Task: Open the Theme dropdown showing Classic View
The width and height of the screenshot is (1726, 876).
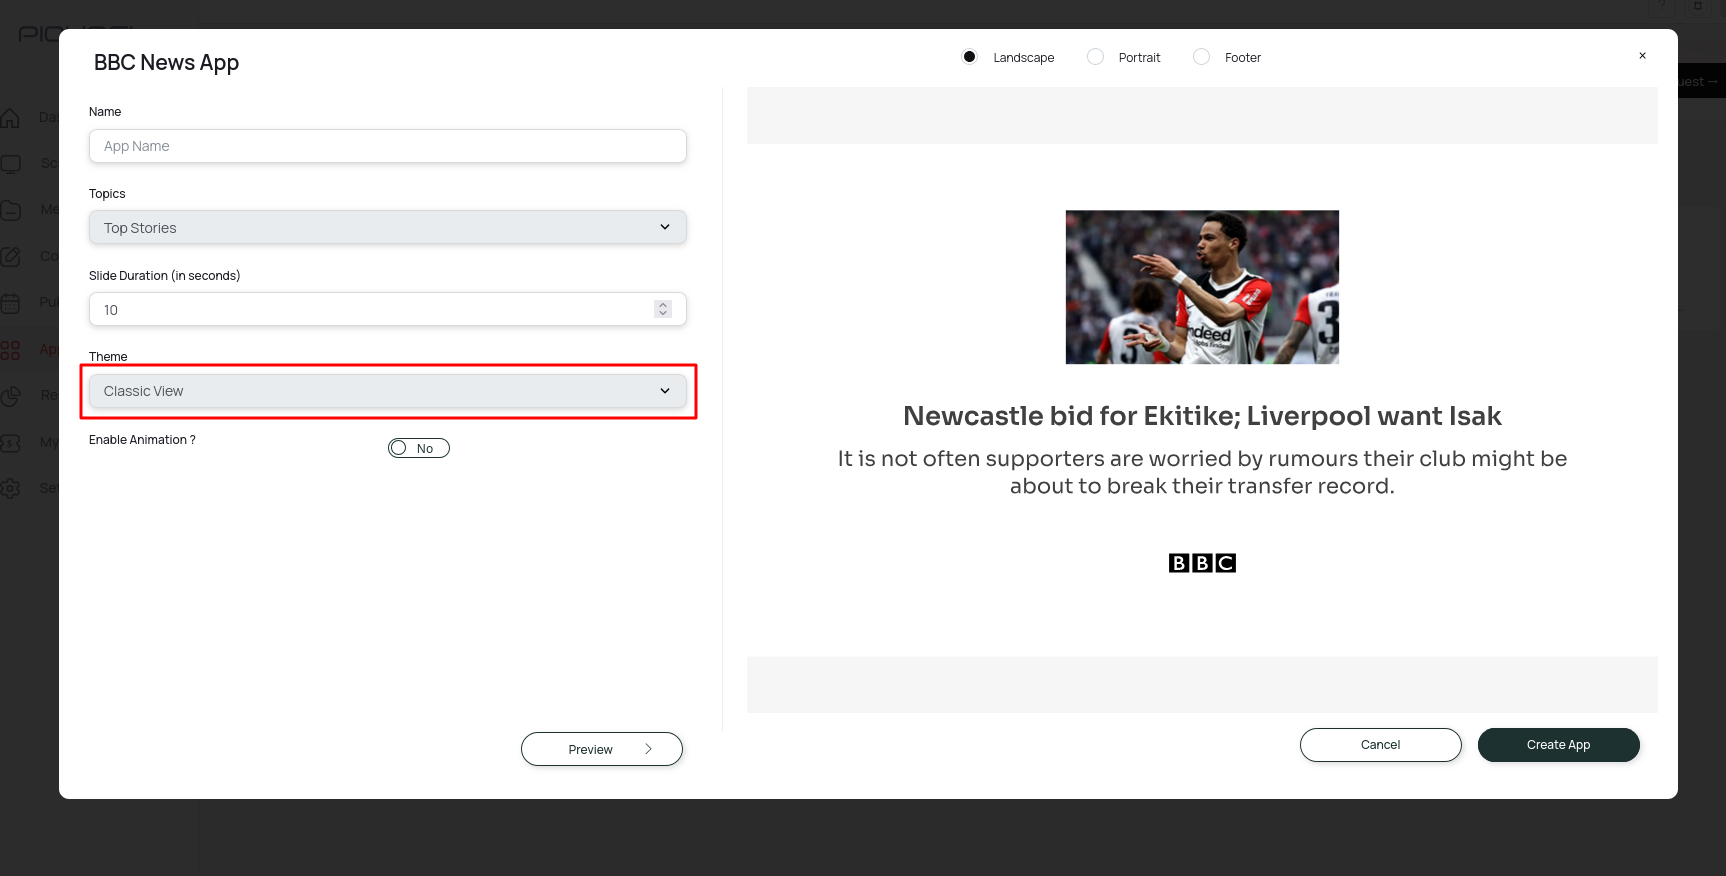Action: 387,391
